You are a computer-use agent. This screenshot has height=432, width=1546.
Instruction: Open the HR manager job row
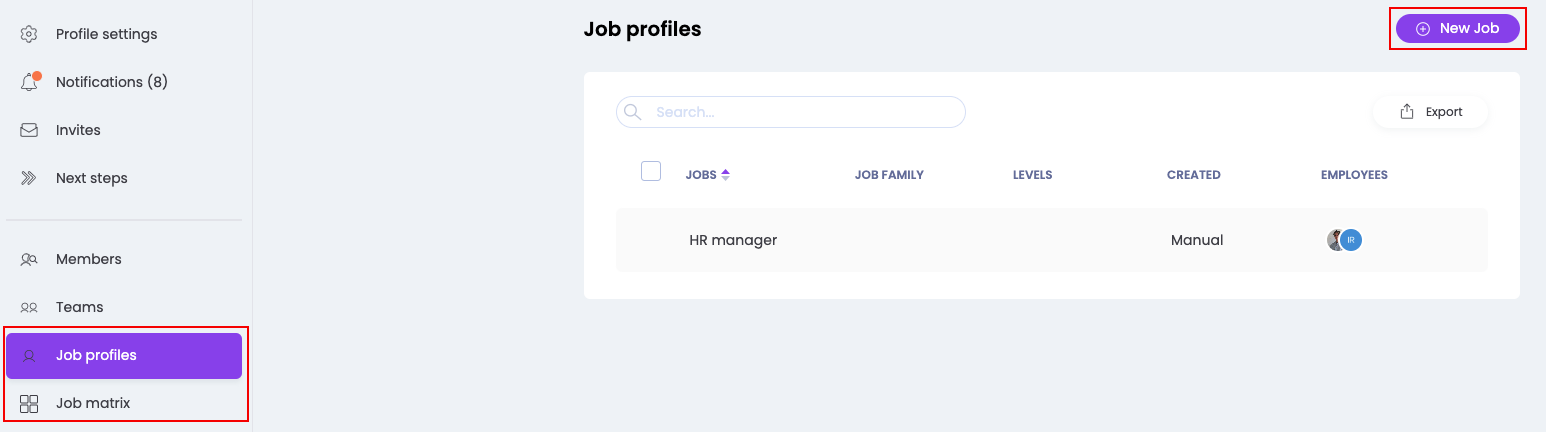tap(733, 240)
